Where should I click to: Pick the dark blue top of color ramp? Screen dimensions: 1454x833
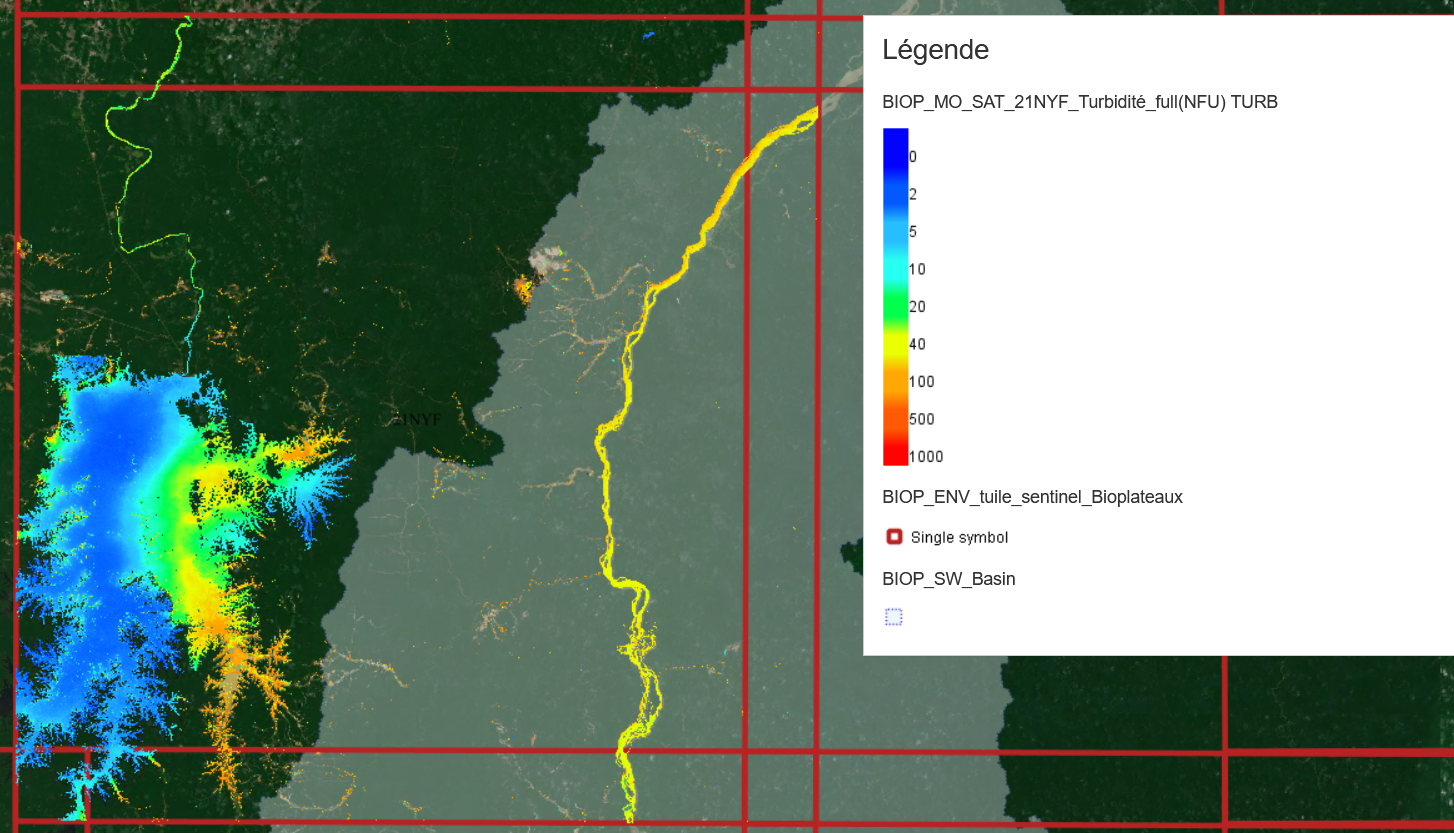click(895, 140)
